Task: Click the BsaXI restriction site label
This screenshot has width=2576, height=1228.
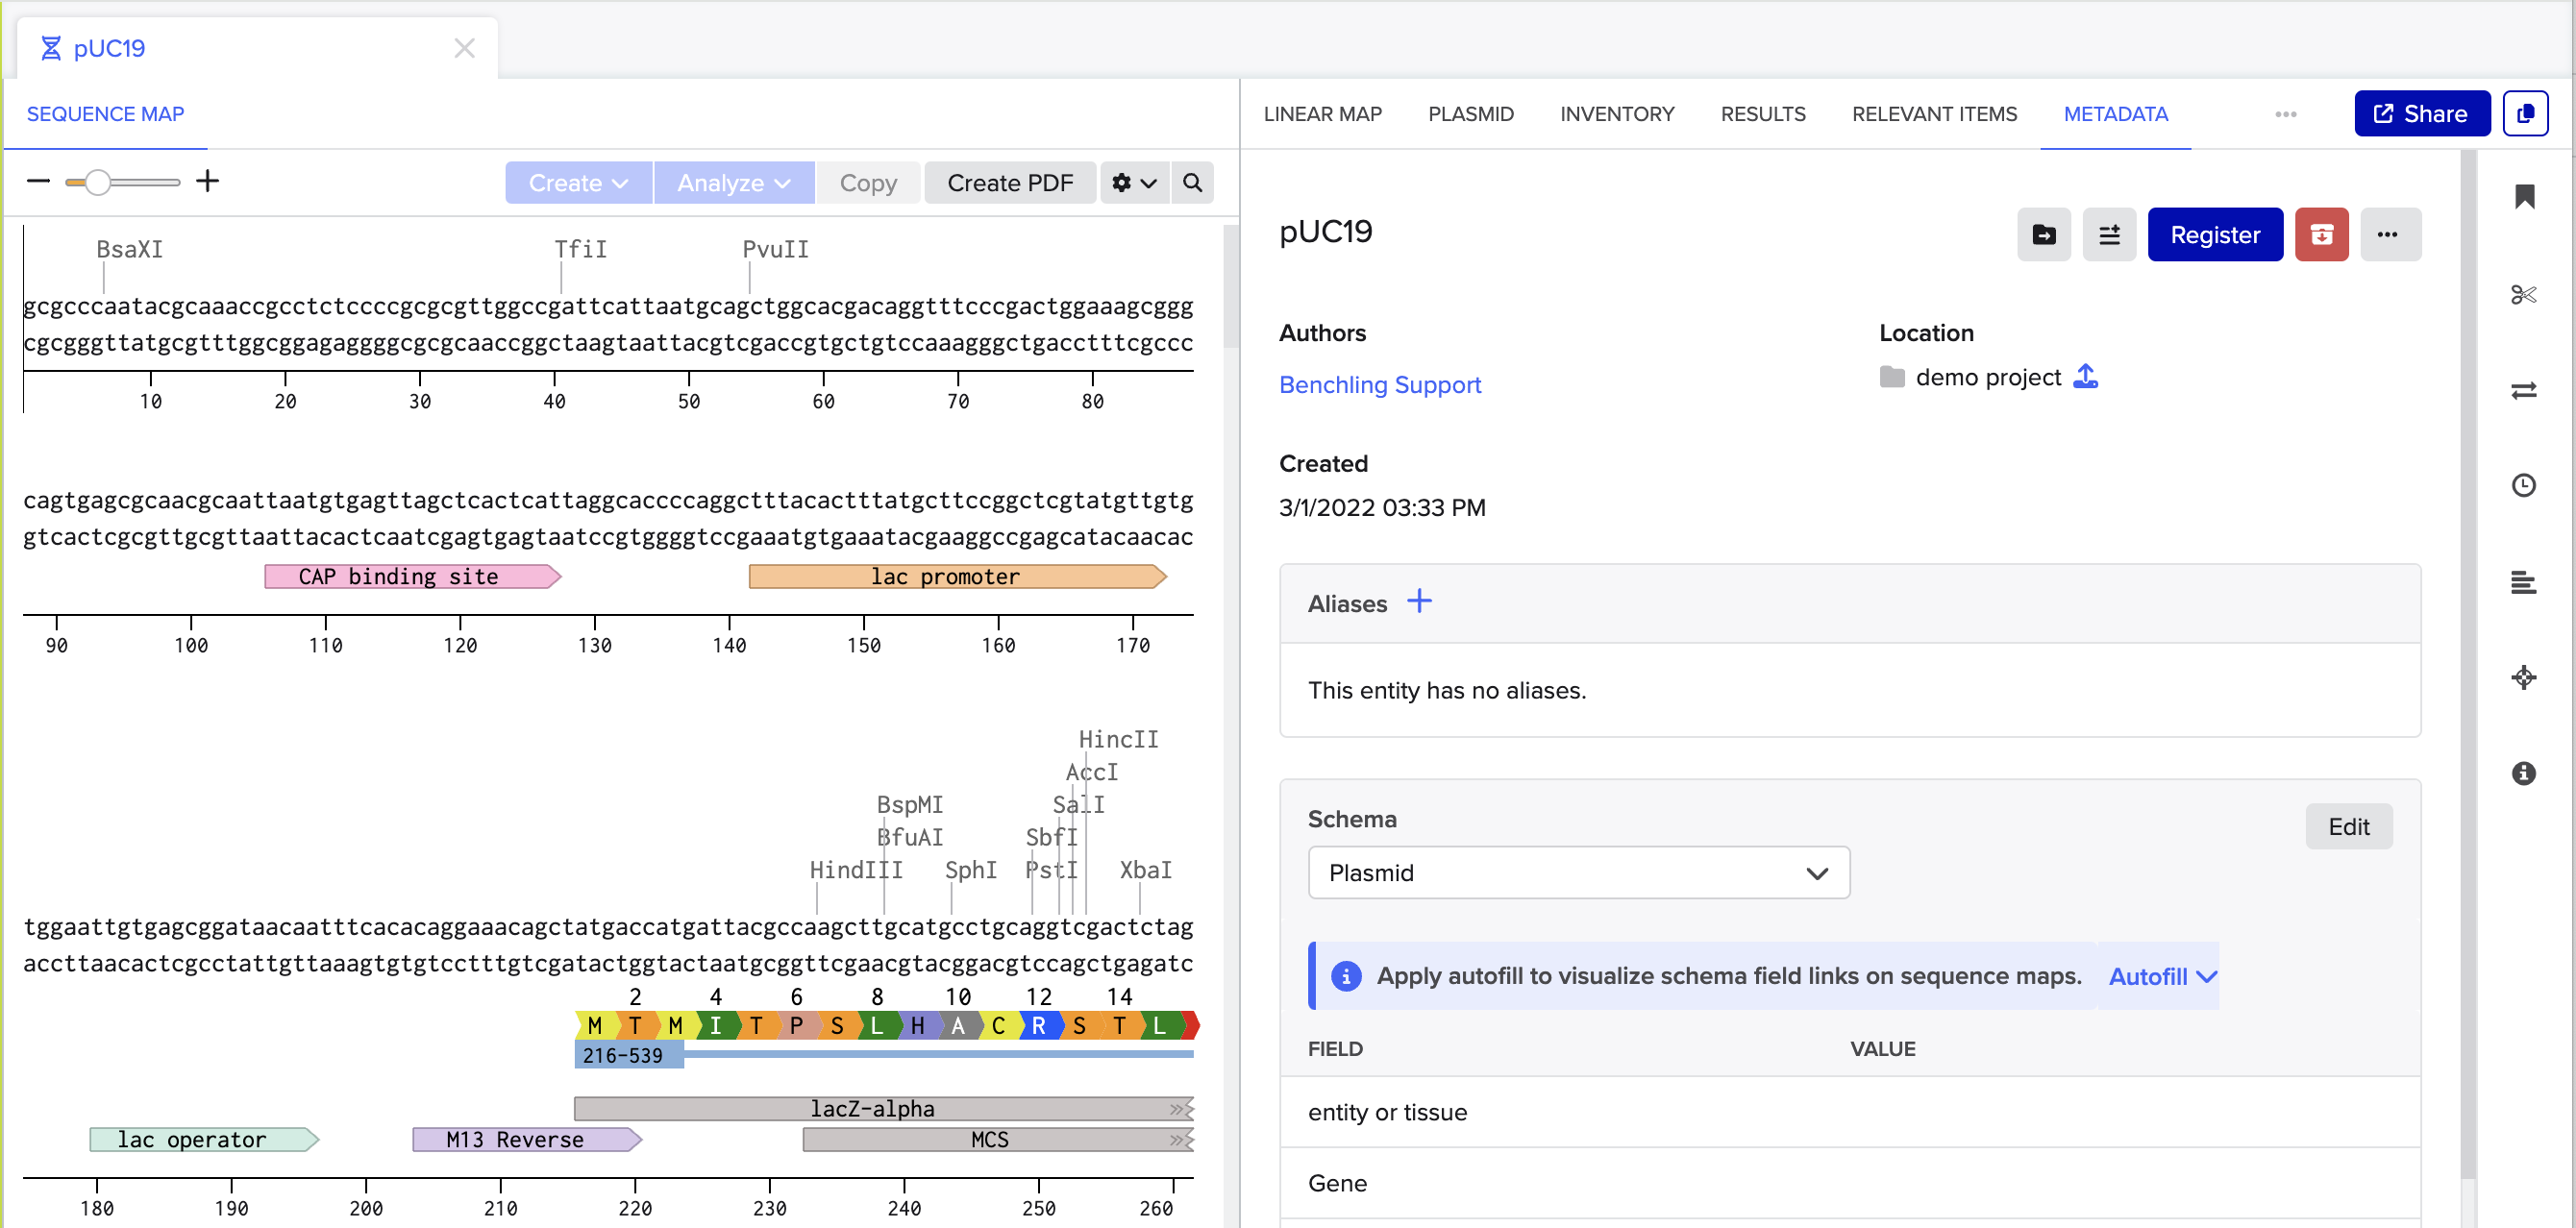Action: (x=129, y=249)
